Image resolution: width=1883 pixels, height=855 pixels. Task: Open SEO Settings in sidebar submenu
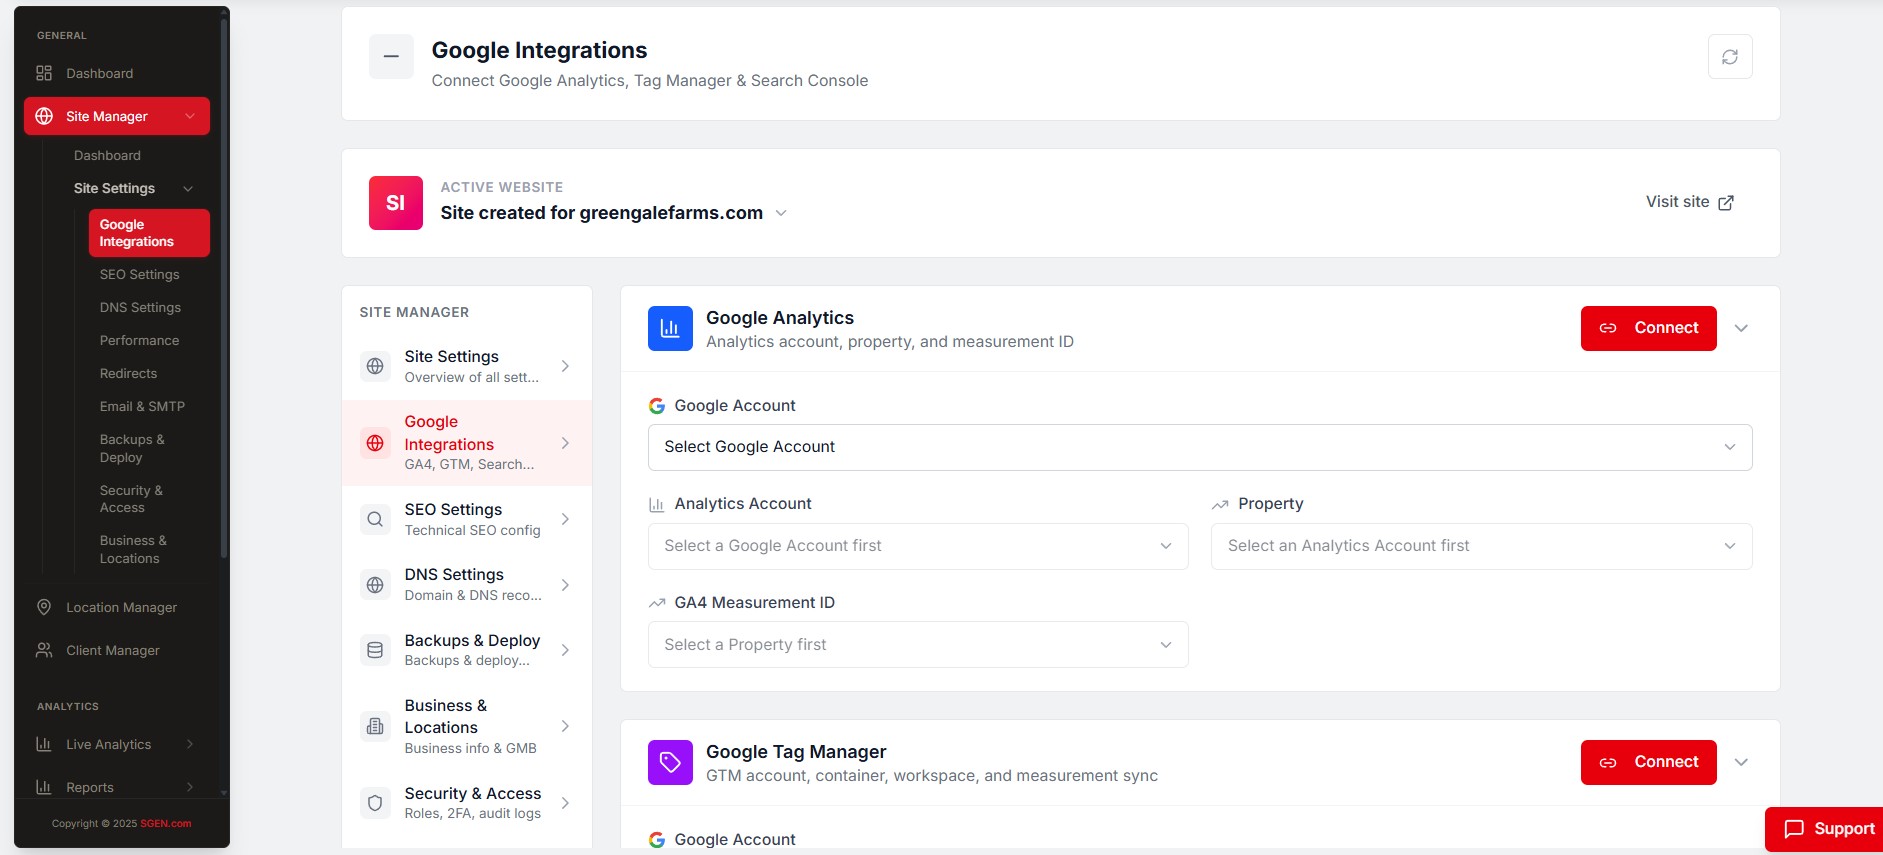[x=140, y=274]
